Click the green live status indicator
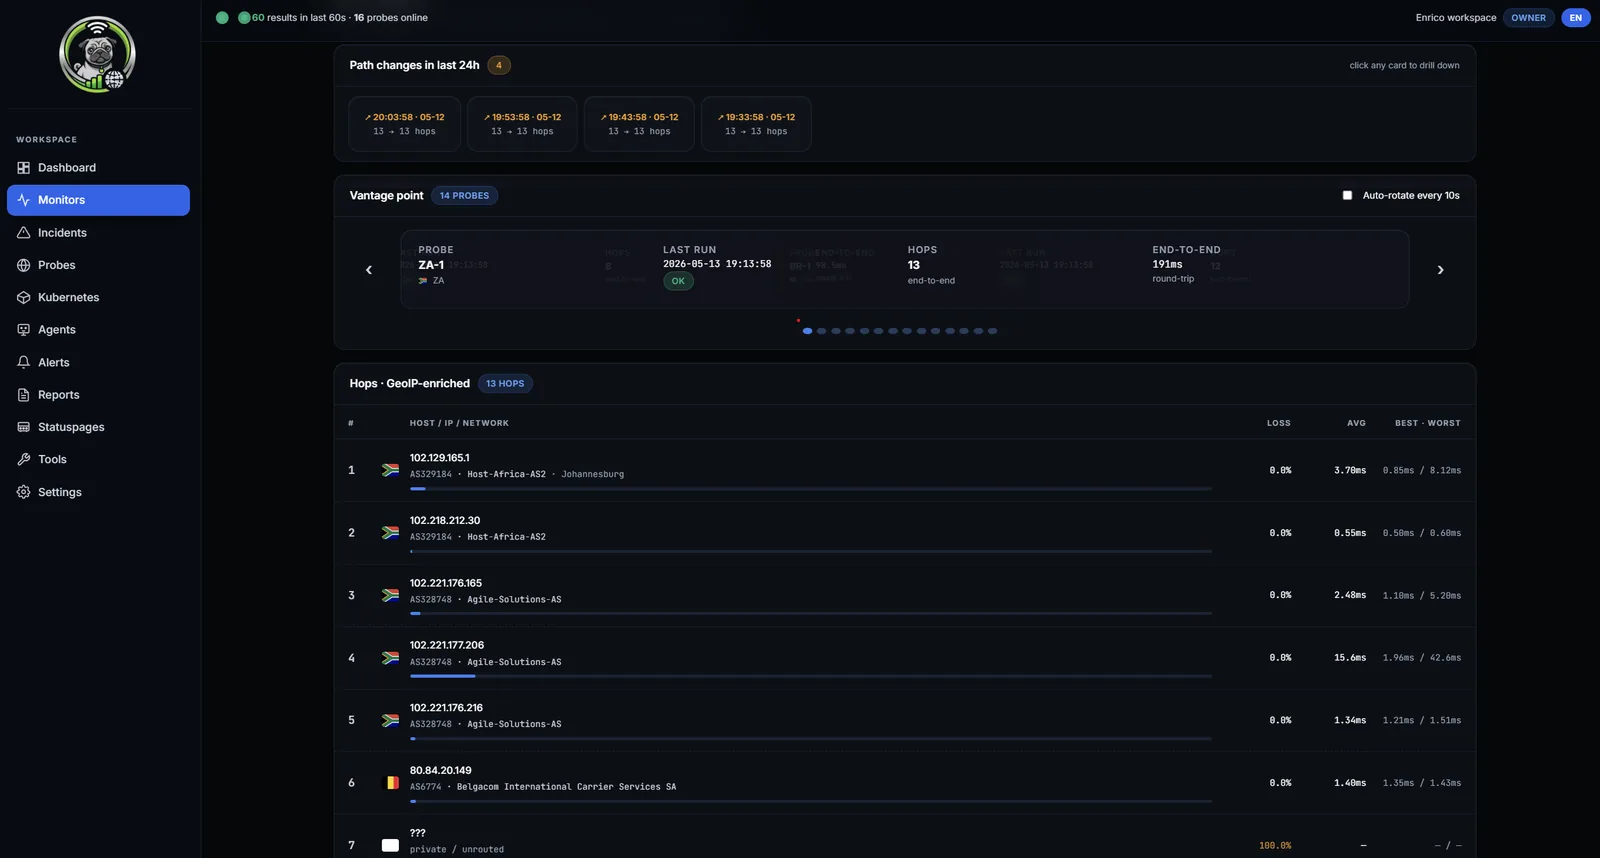Screen dimensions: 1600x858 click(222, 18)
